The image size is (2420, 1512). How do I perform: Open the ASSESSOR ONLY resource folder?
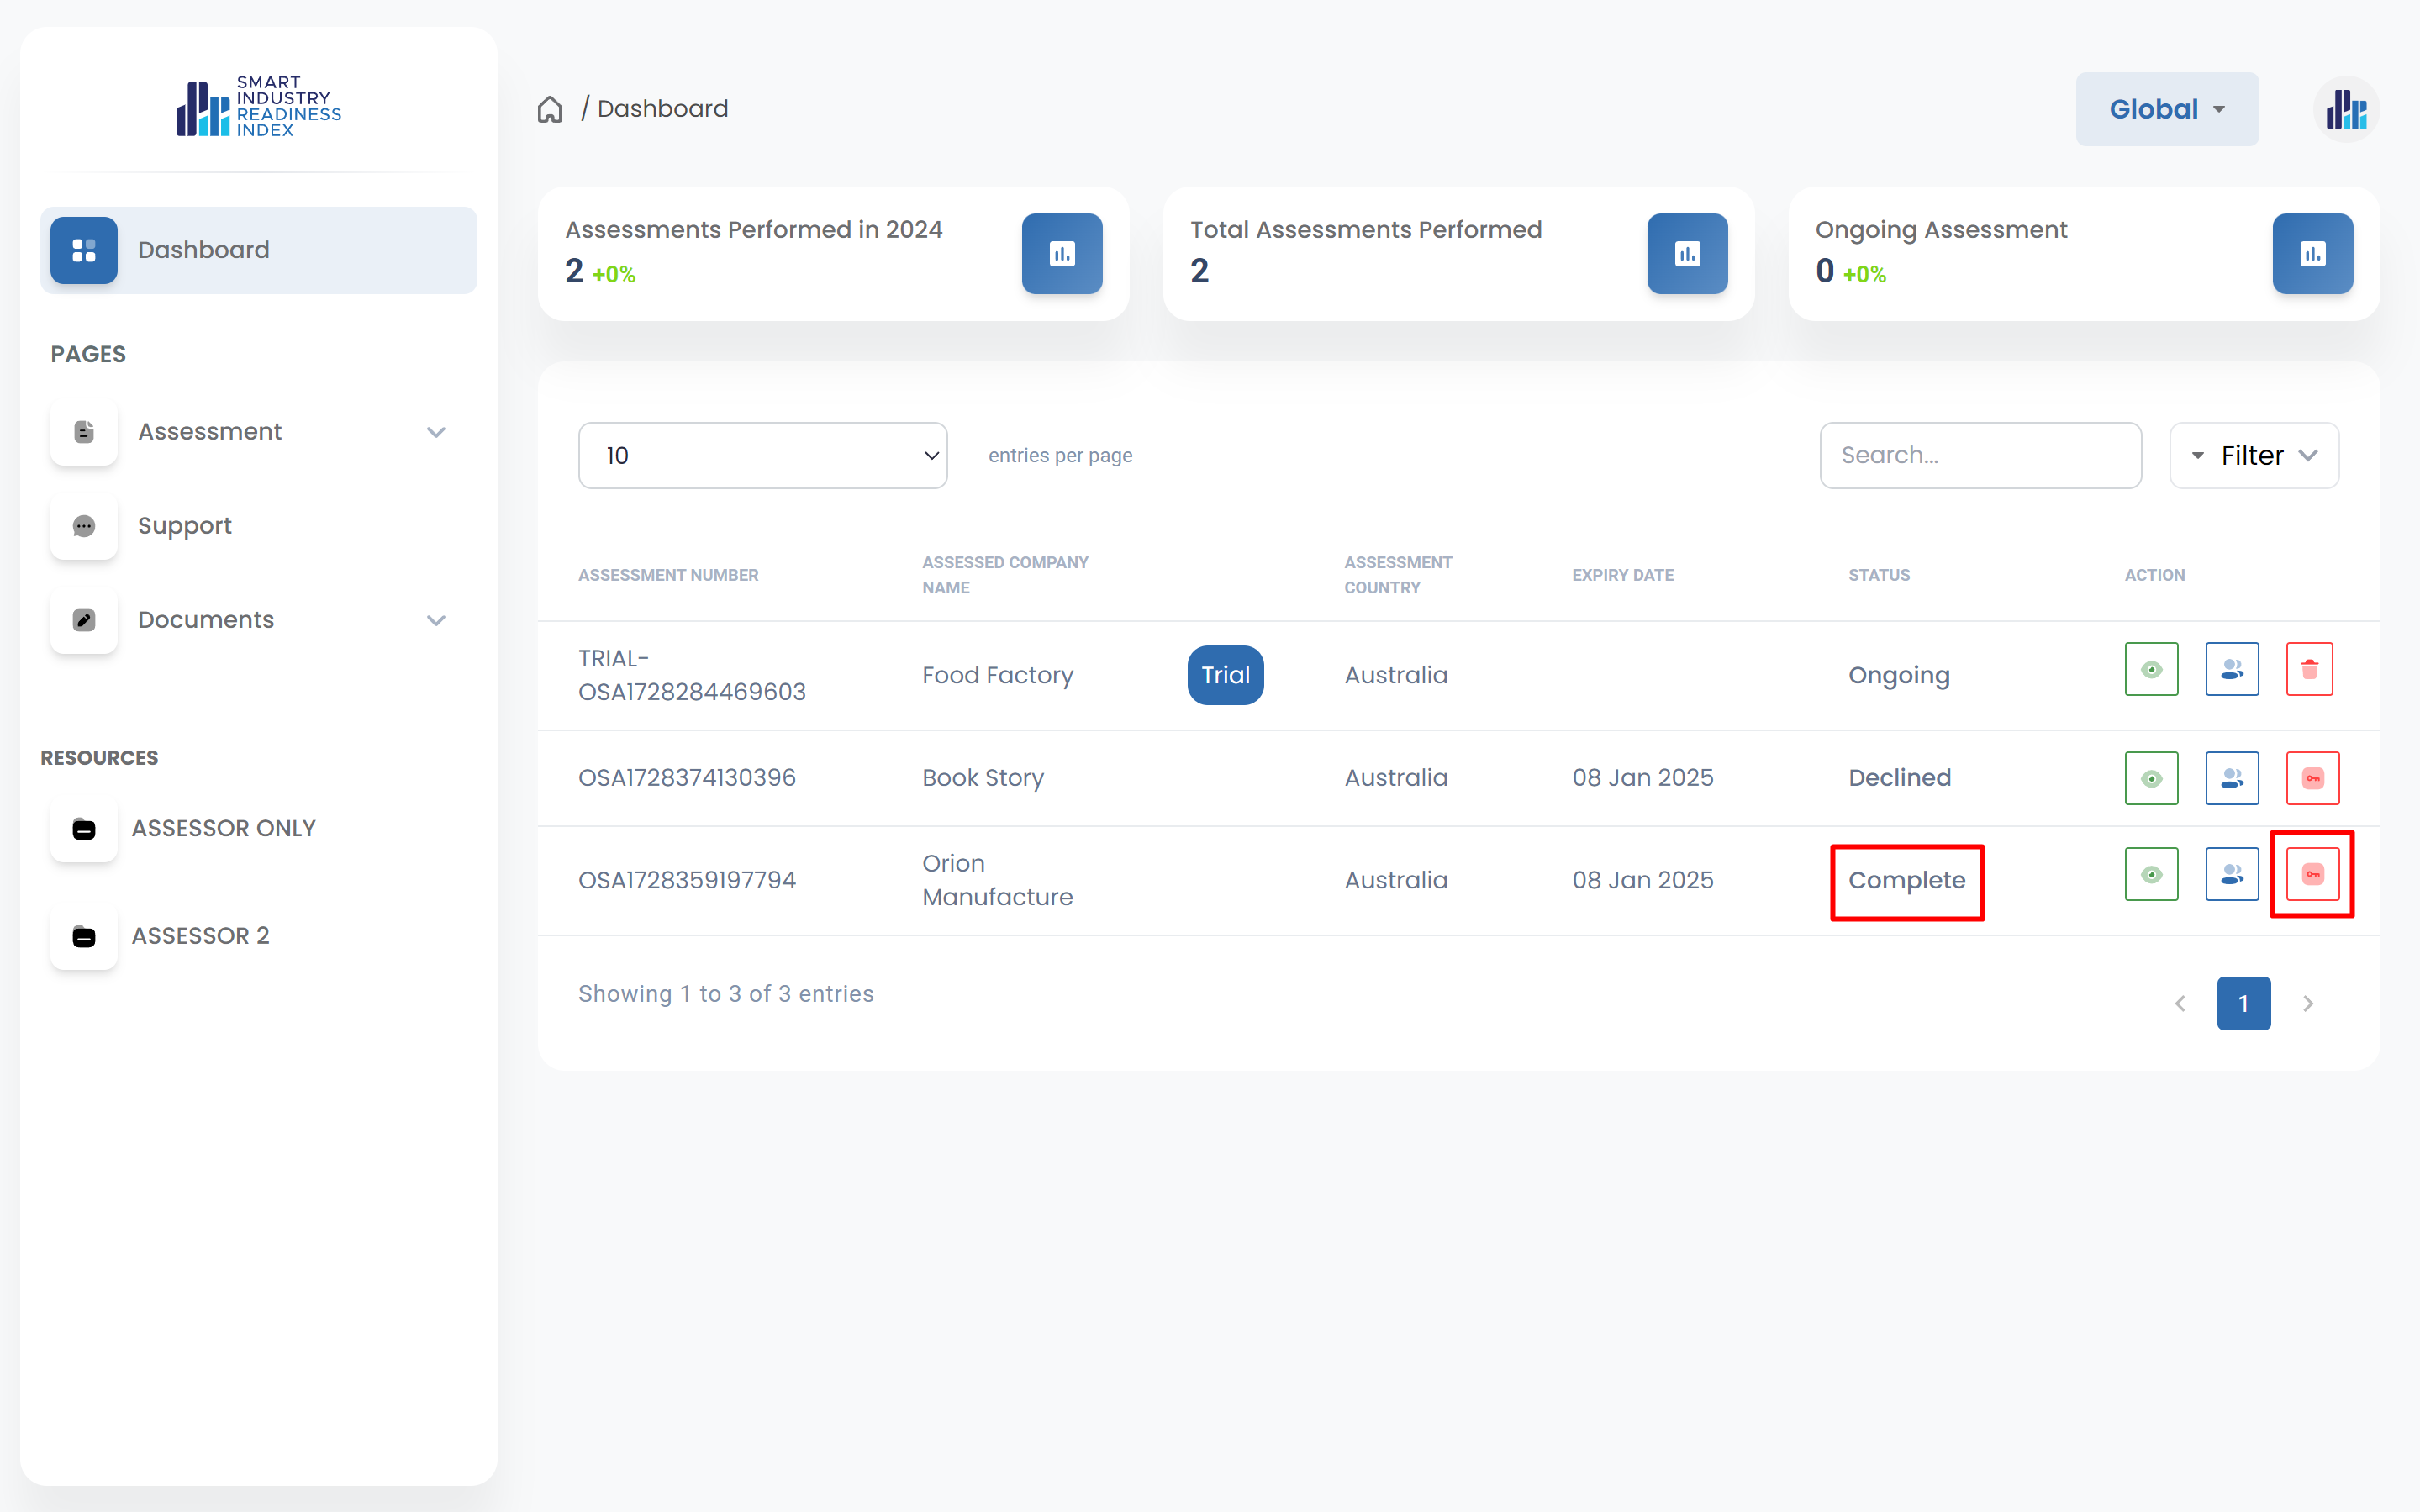click(x=223, y=828)
